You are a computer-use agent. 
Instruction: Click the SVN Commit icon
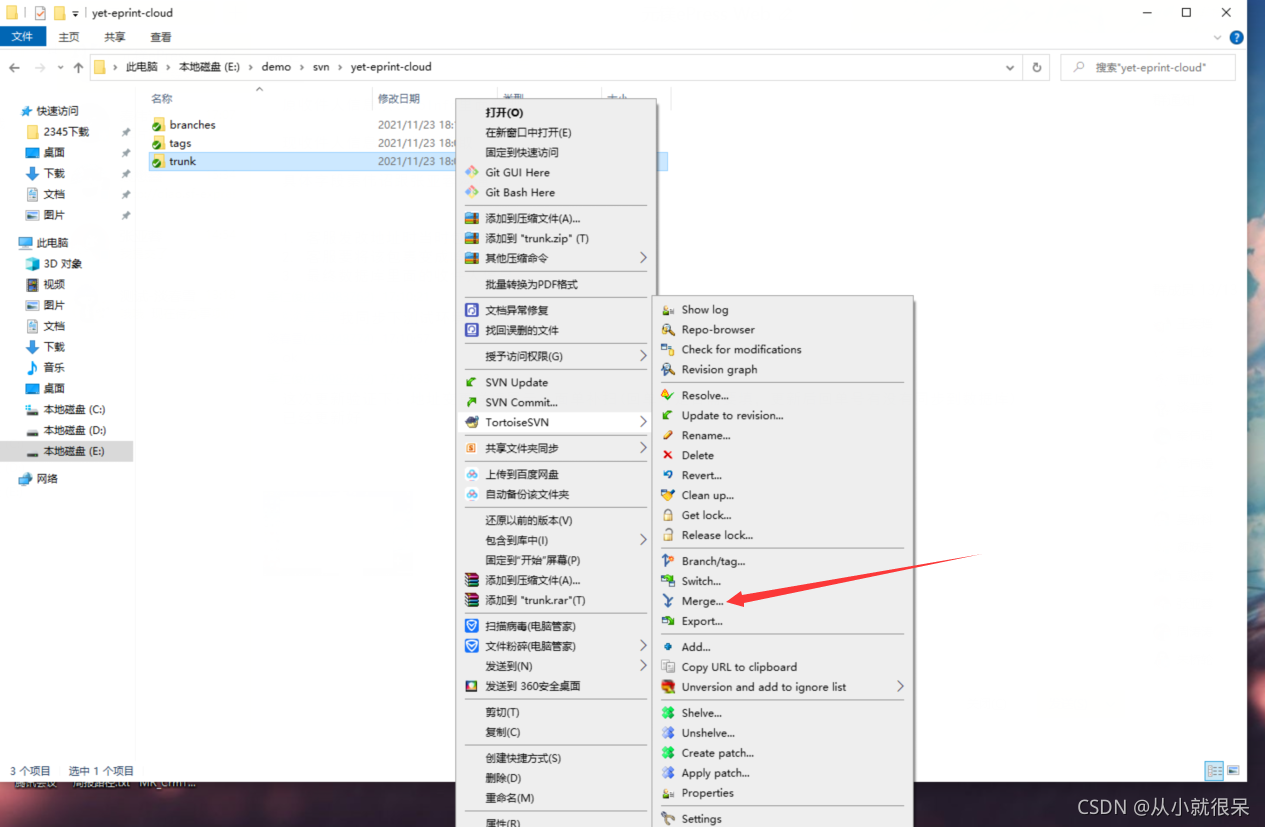tap(472, 402)
